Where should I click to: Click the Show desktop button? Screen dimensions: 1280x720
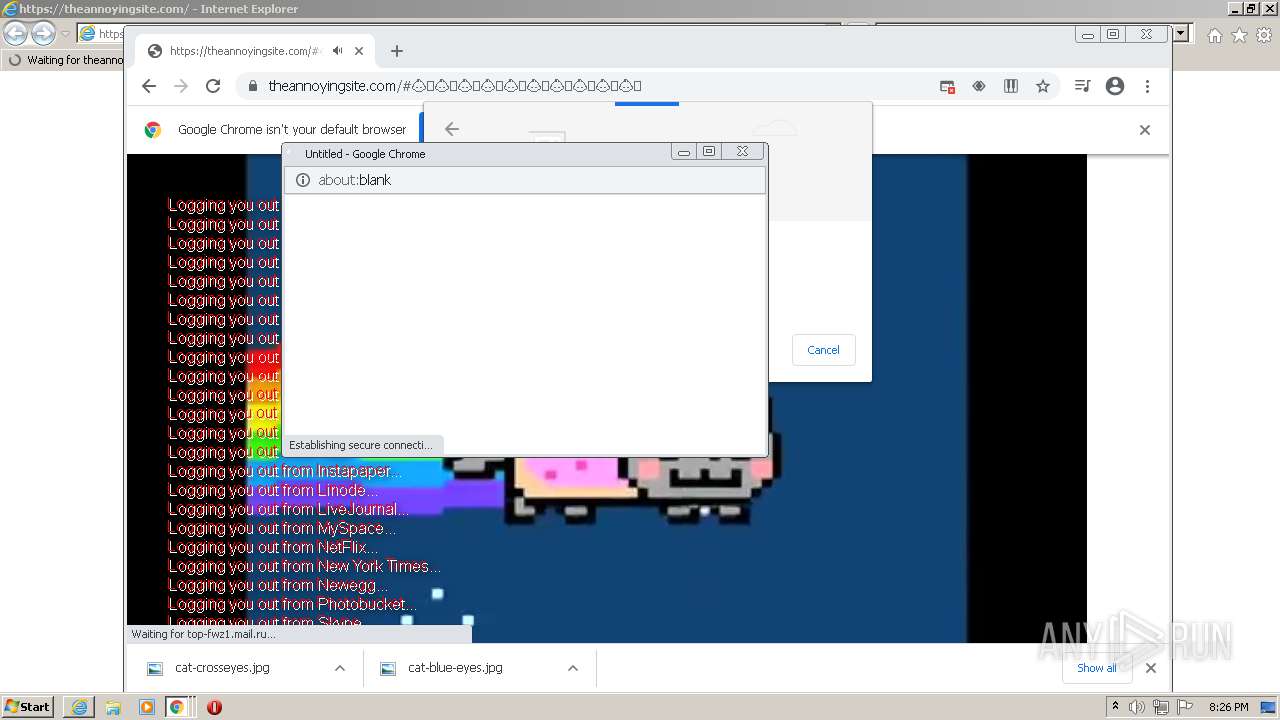coord(1270,707)
